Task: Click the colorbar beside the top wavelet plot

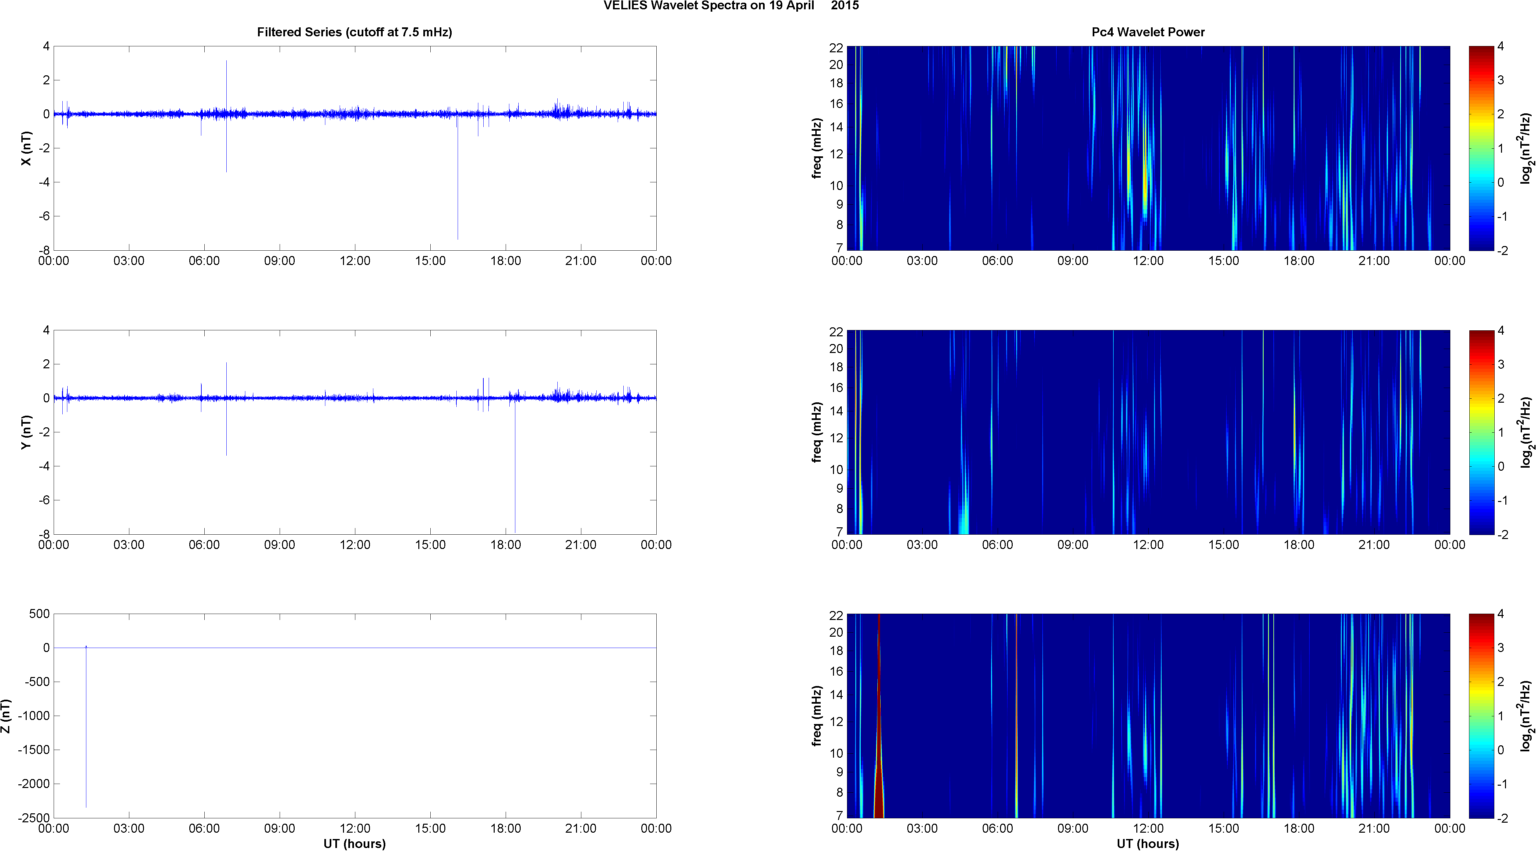Action: (x=1482, y=148)
